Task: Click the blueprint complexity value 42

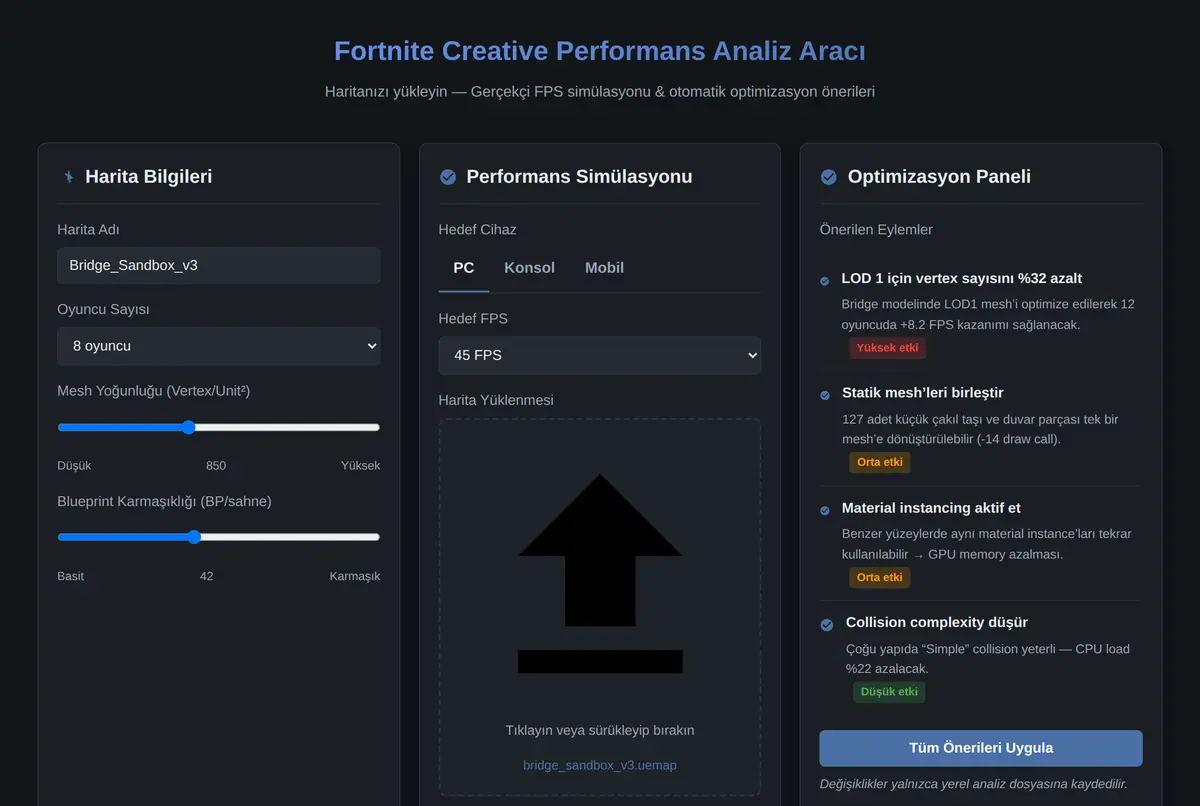Action: point(207,576)
